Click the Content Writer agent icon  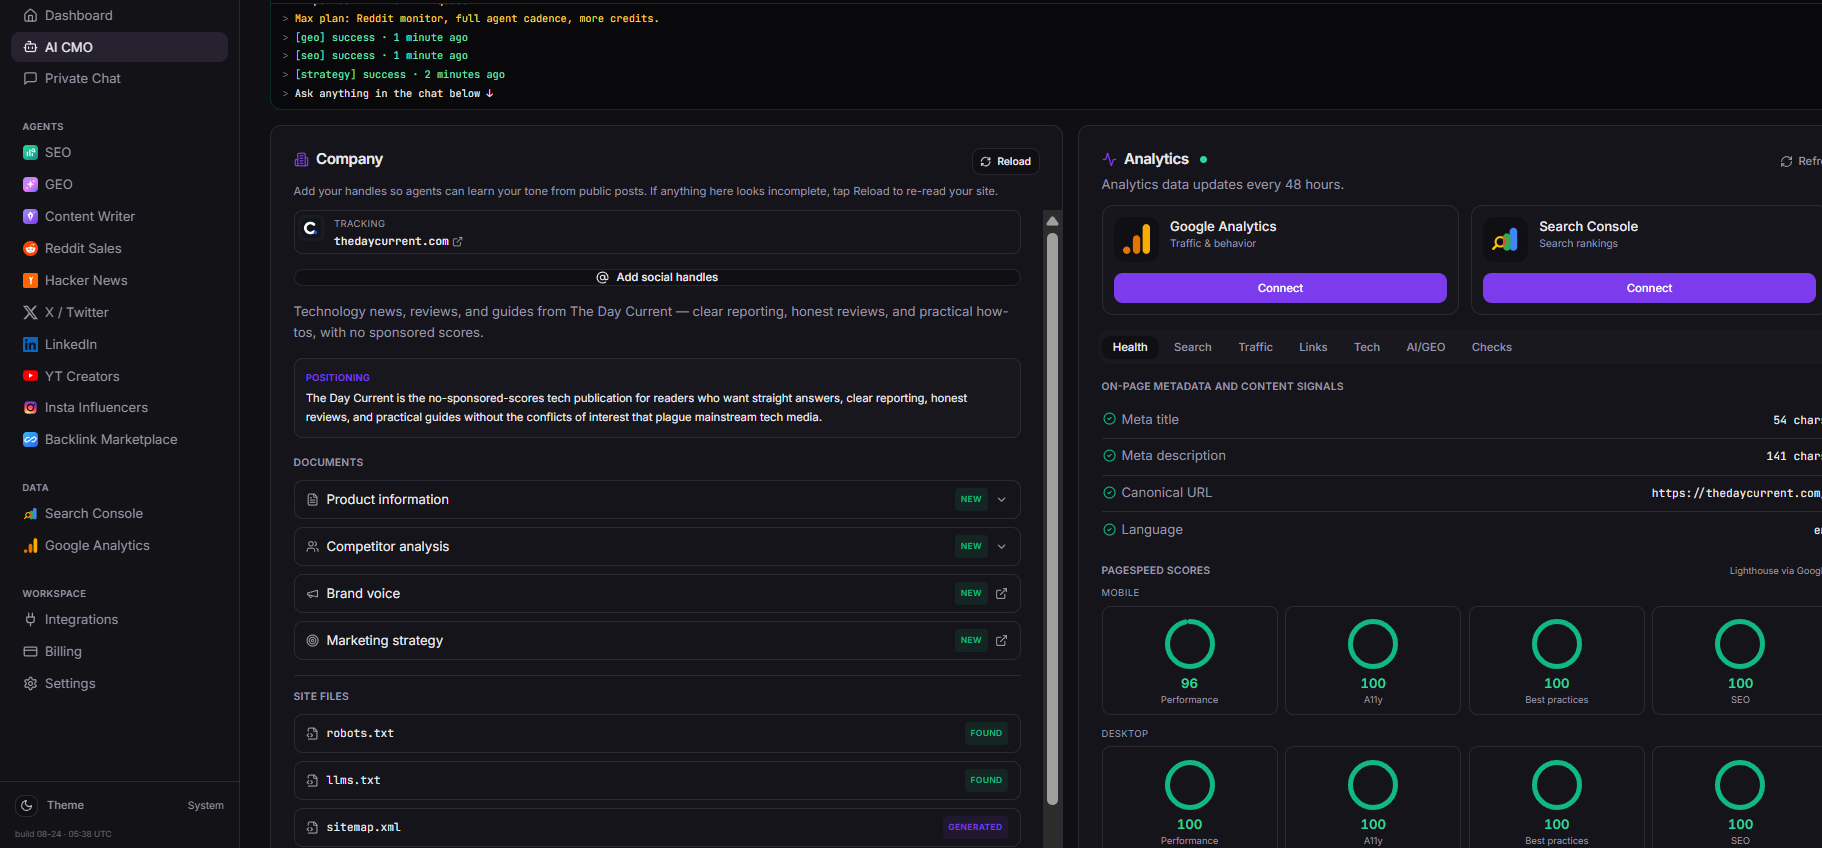tap(30, 216)
